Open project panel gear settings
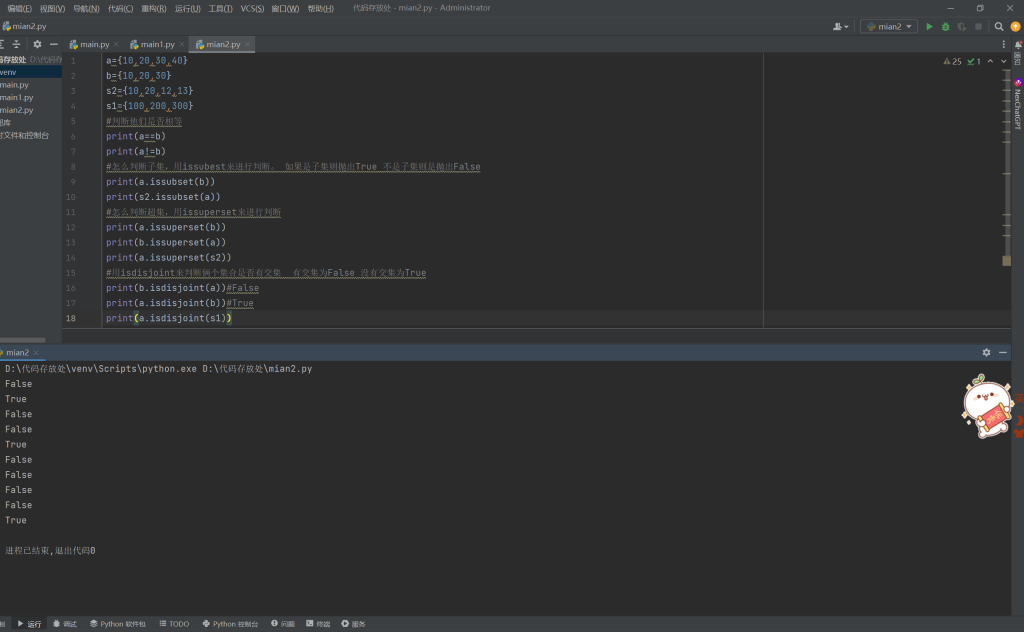Image resolution: width=1024 pixels, height=632 pixels. click(x=37, y=44)
